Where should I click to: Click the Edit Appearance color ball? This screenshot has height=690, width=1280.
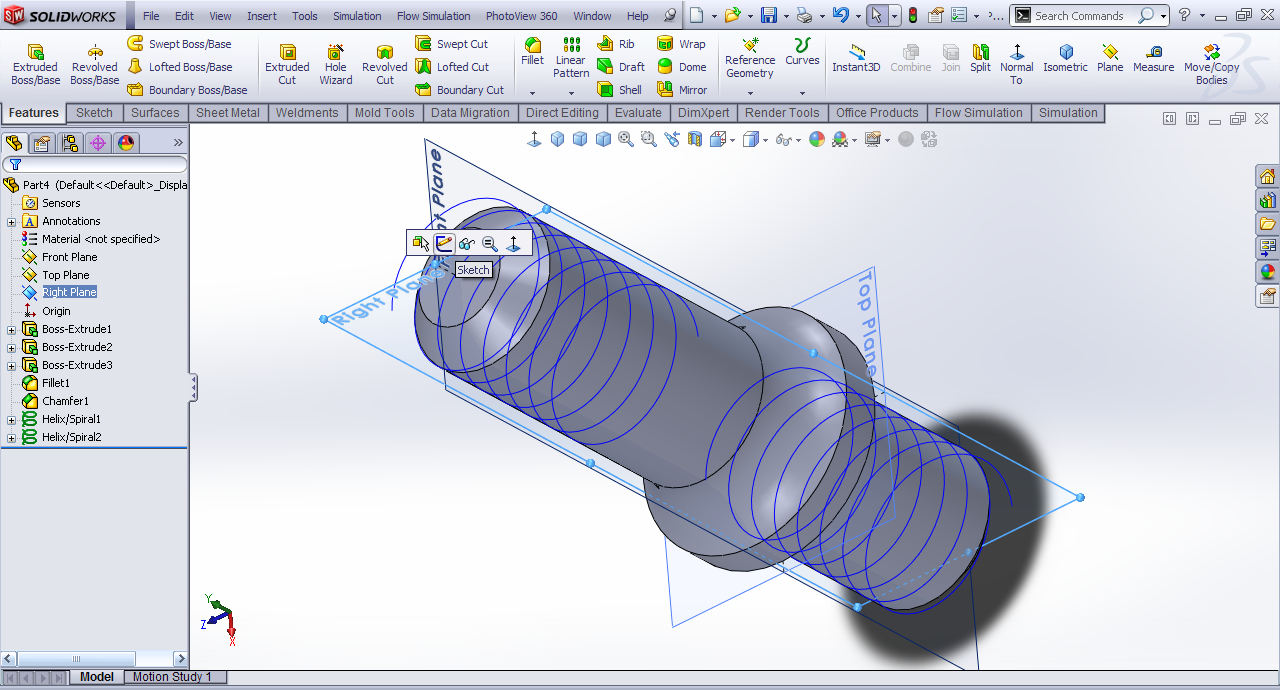(x=817, y=139)
